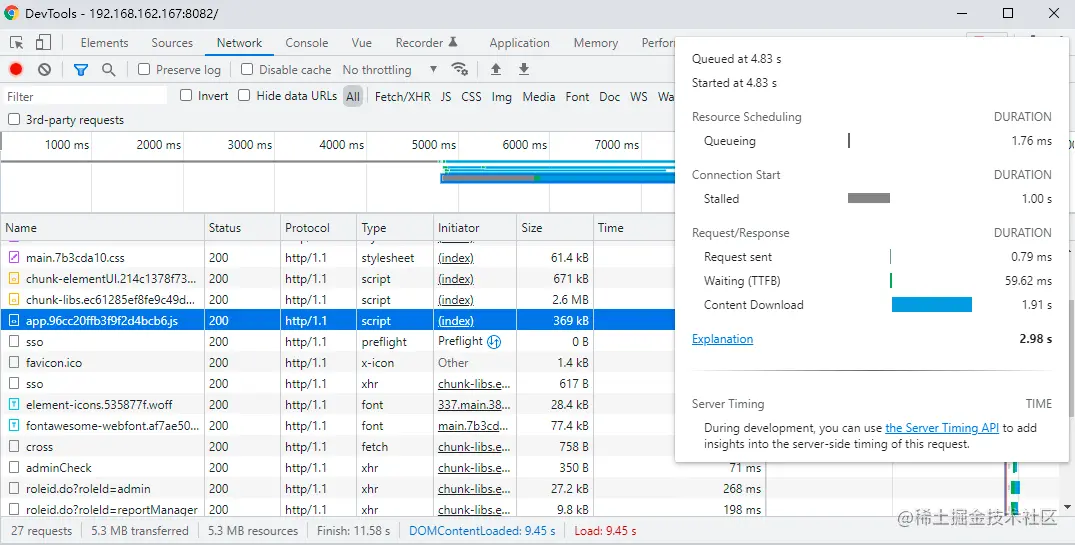Filter requests by Doc type

609,97
